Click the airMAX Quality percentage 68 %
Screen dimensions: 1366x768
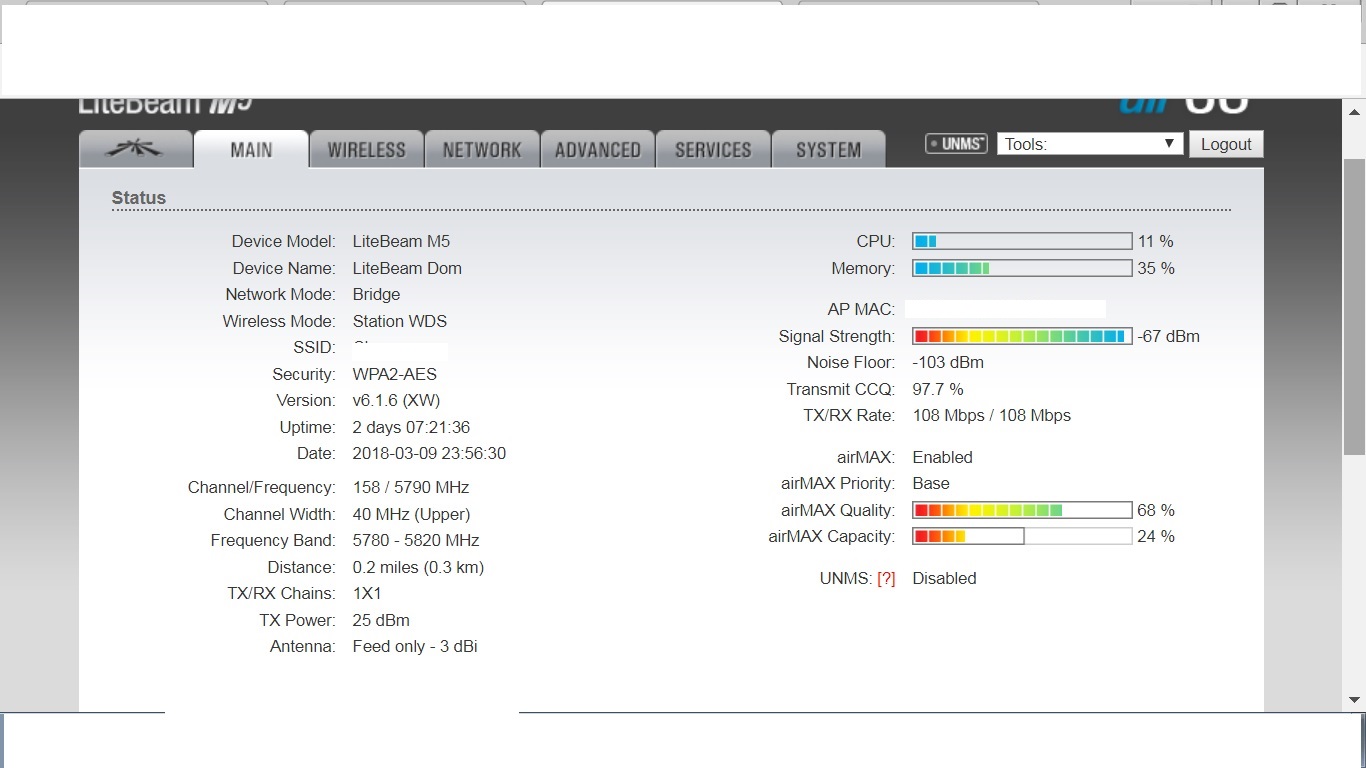[x=1156, y=510]
